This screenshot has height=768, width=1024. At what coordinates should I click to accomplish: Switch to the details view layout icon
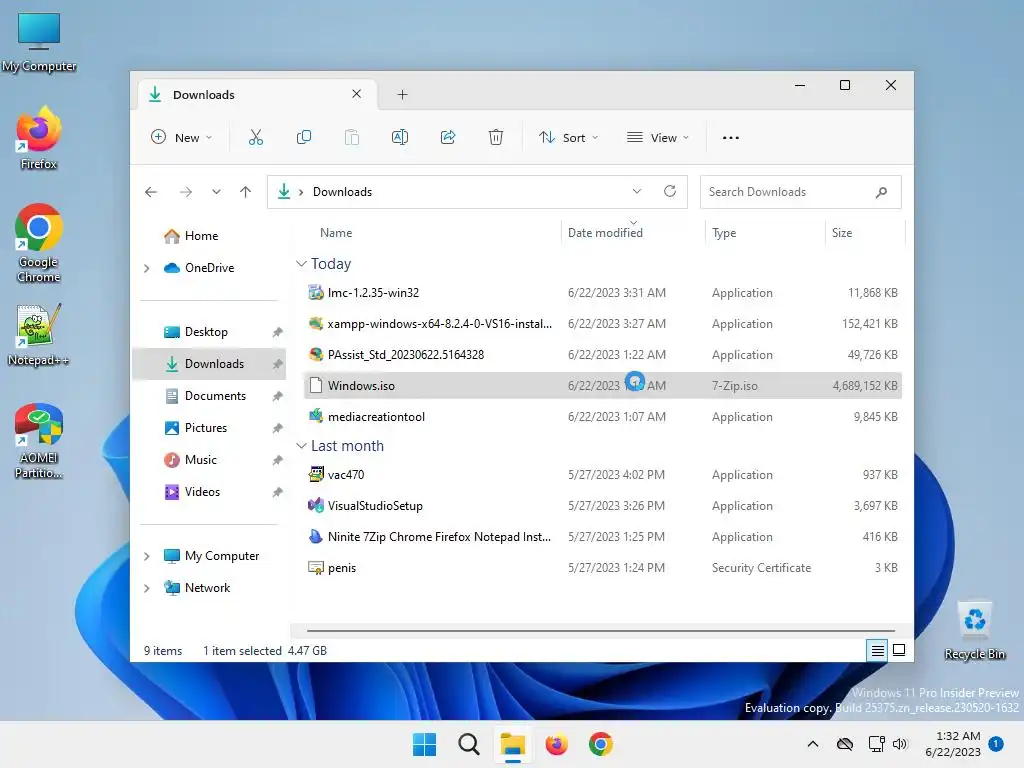coord(877,650)
